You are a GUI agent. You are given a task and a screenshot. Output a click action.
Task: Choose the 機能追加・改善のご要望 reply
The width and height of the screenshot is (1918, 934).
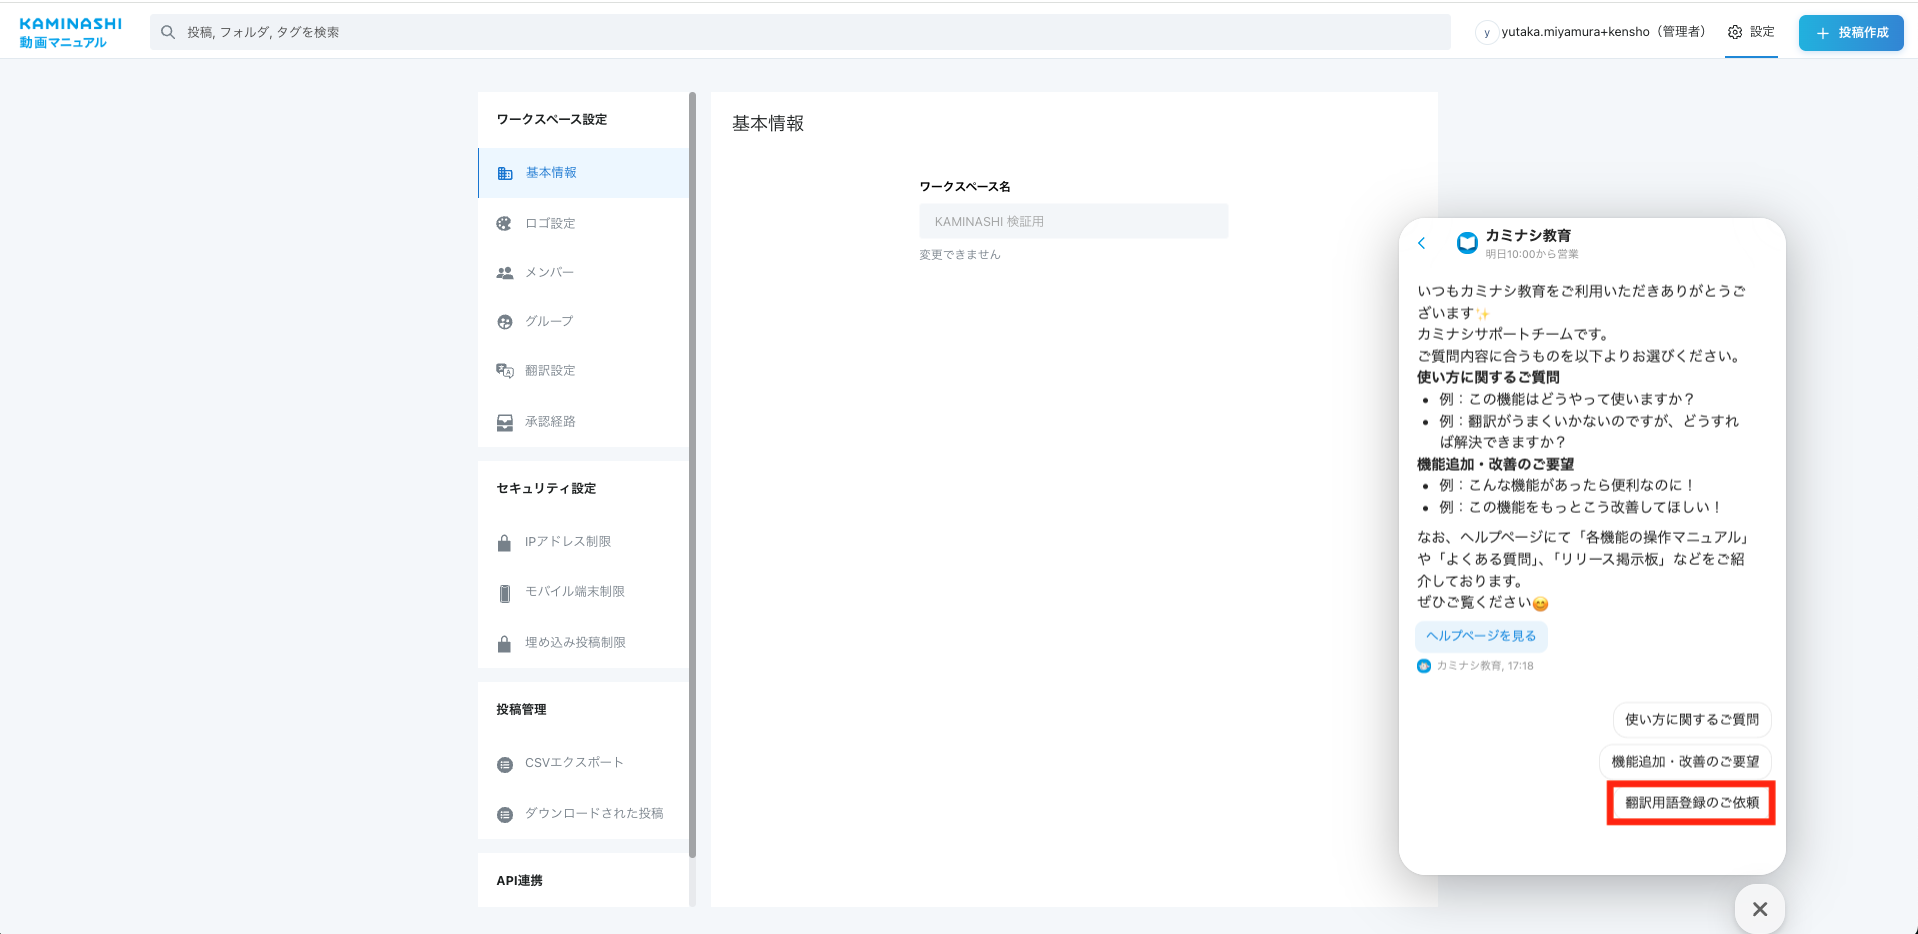click(x=1685, y=762)
